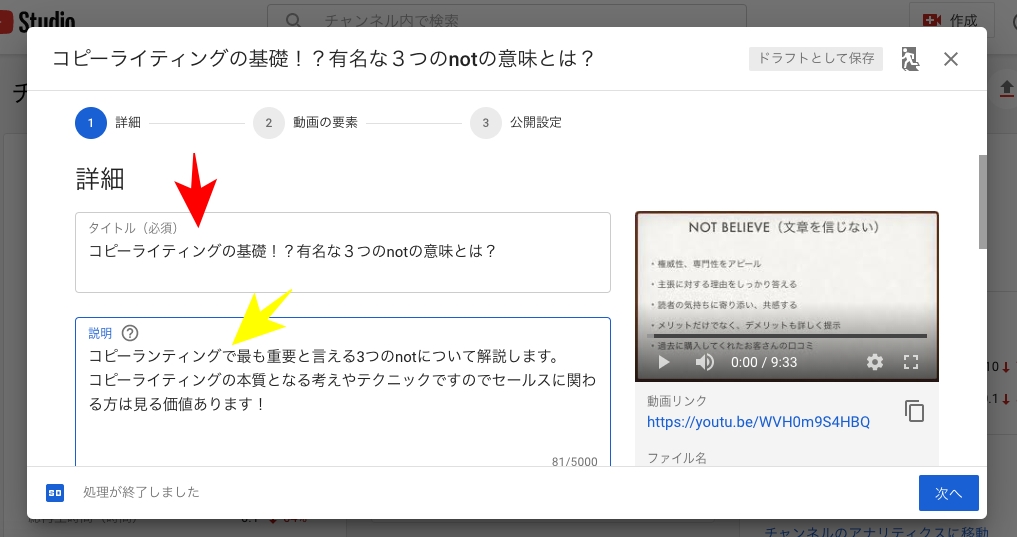Close the upload dialog

(951, 59)
